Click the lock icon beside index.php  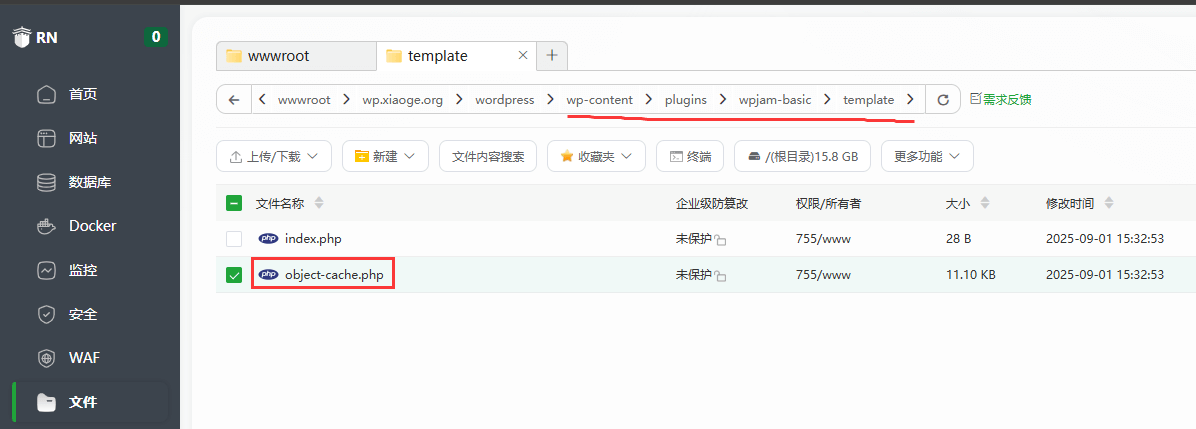coord(720,241)
